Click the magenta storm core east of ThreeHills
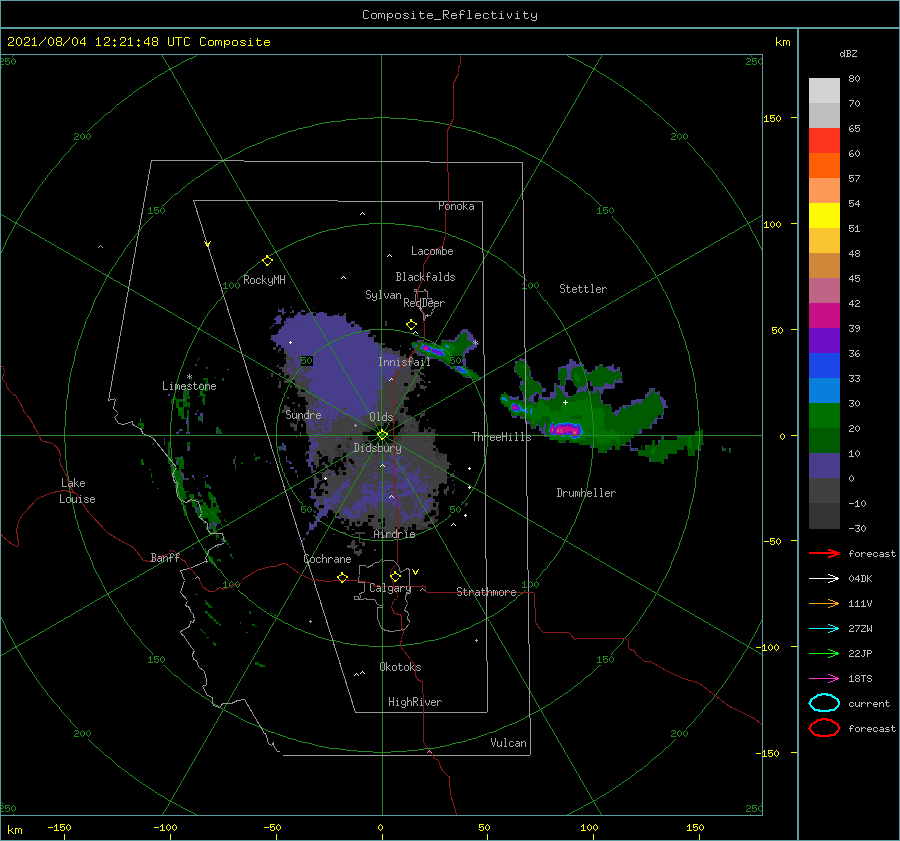Image resolution: width=900 pixels, height=841 pixels. point(565,429)
